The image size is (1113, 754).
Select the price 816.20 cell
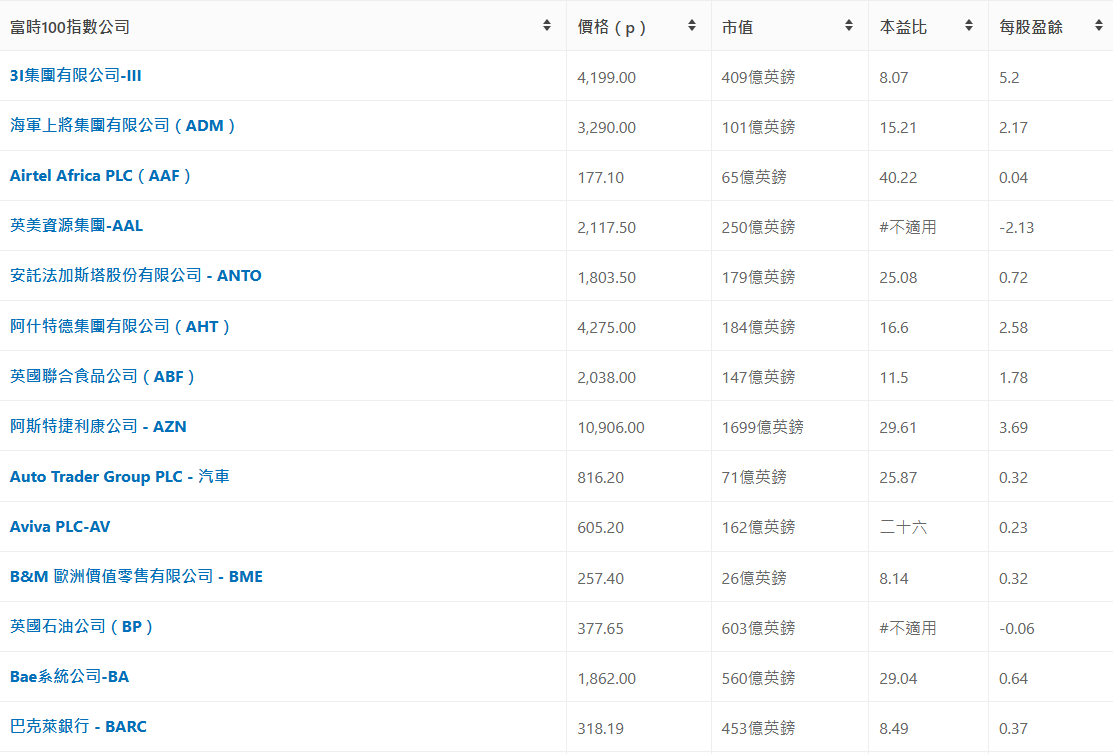(601, 478)
